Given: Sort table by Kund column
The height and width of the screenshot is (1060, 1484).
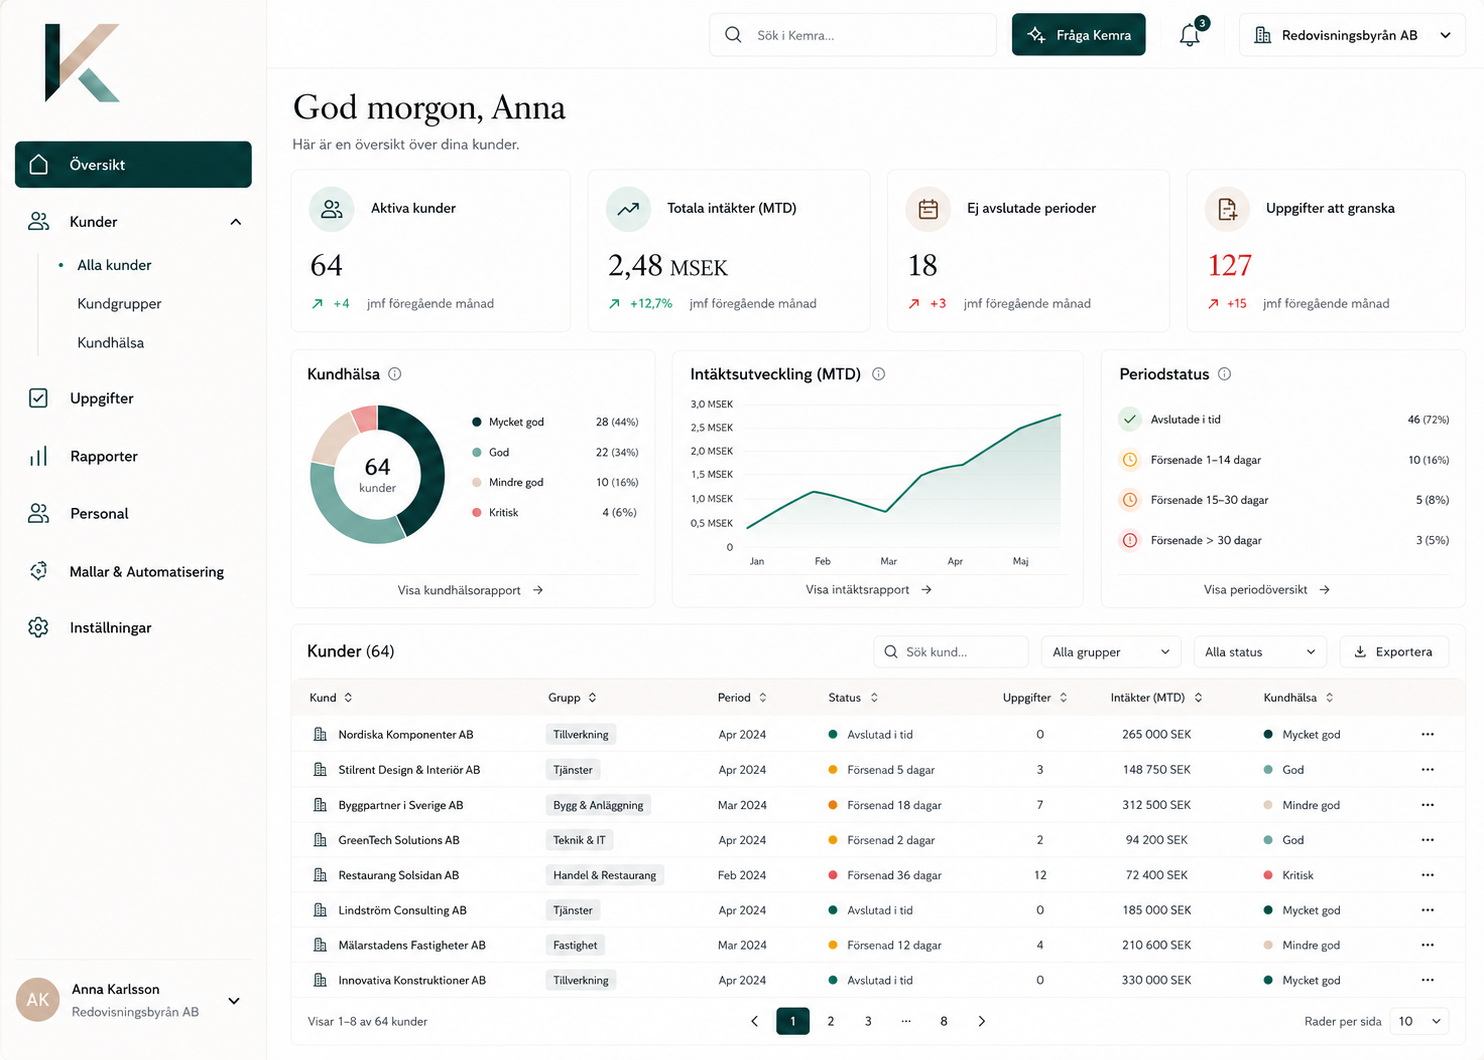Looking at the screenshot, I should click(331, 698).
